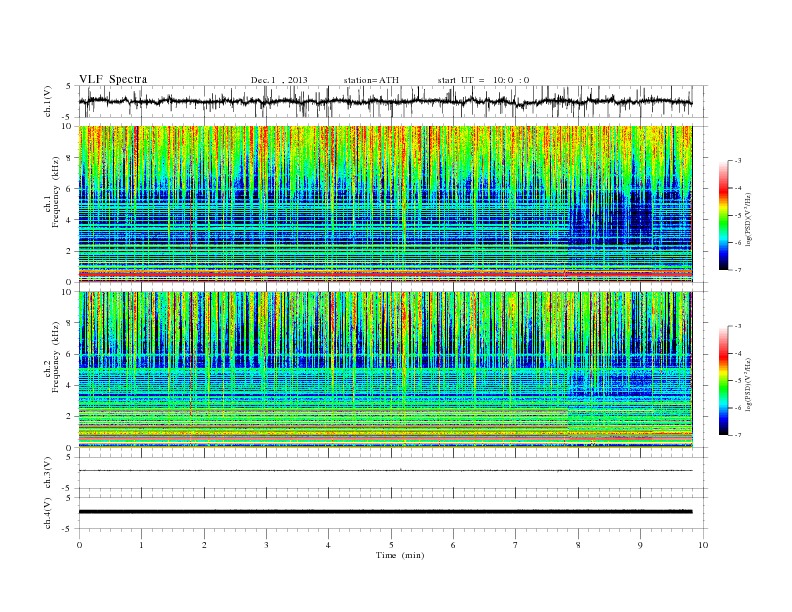Select the "start UT = 10:0 :0" text
Image resolution: width=792 pixels, height=612 pixels.
(483, 80)
